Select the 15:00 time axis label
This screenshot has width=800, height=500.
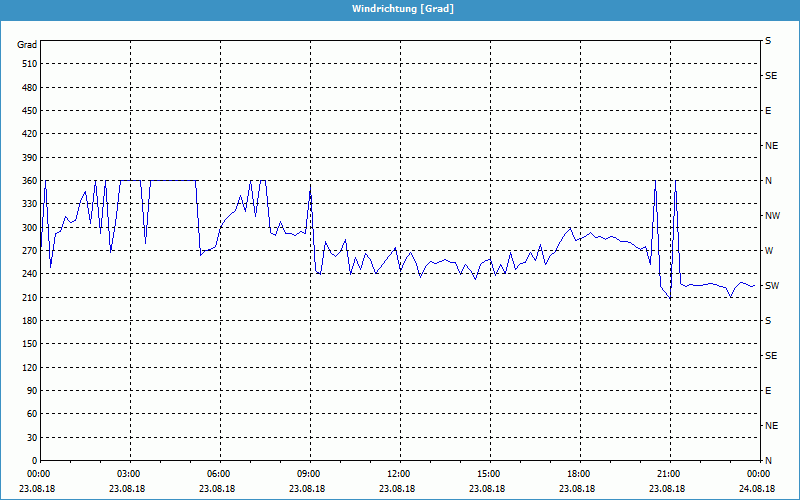tap(489, 474)
